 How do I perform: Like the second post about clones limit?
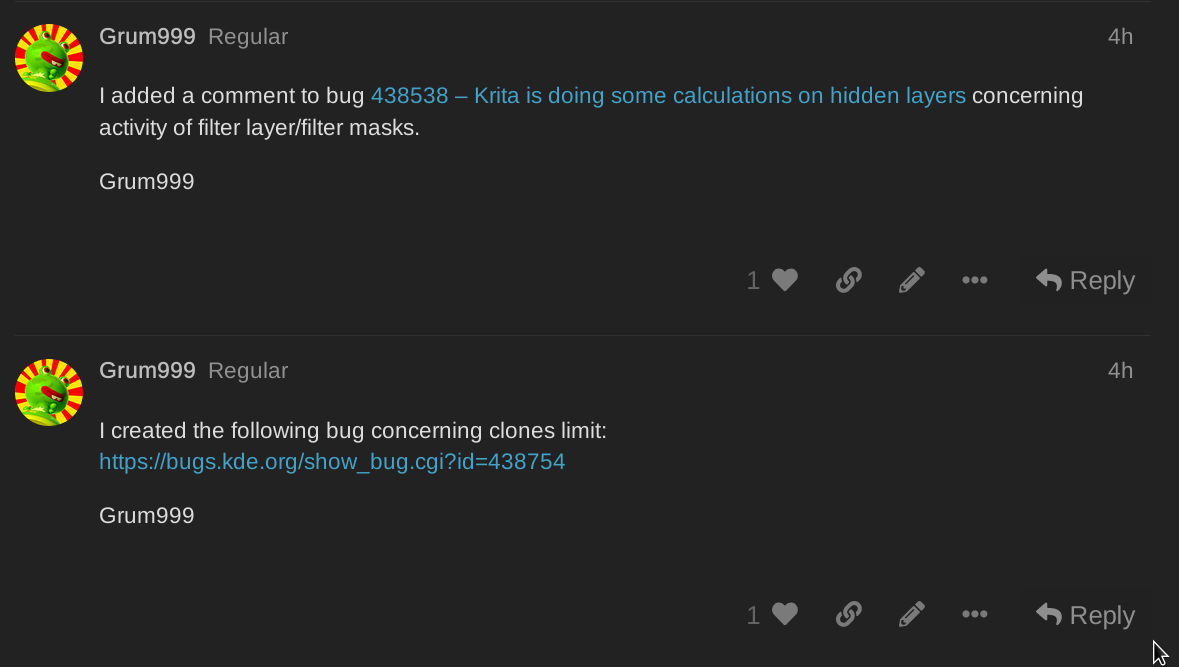[x=785, y=615]
